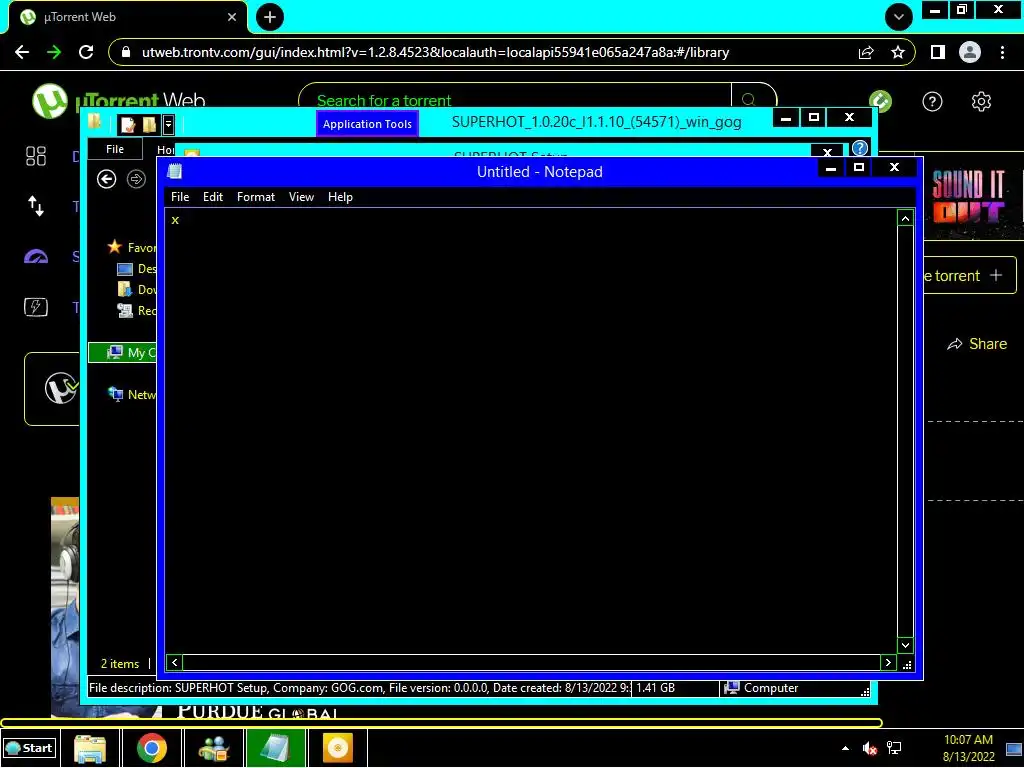Bookmark this page with star icon

pos(898,52)
